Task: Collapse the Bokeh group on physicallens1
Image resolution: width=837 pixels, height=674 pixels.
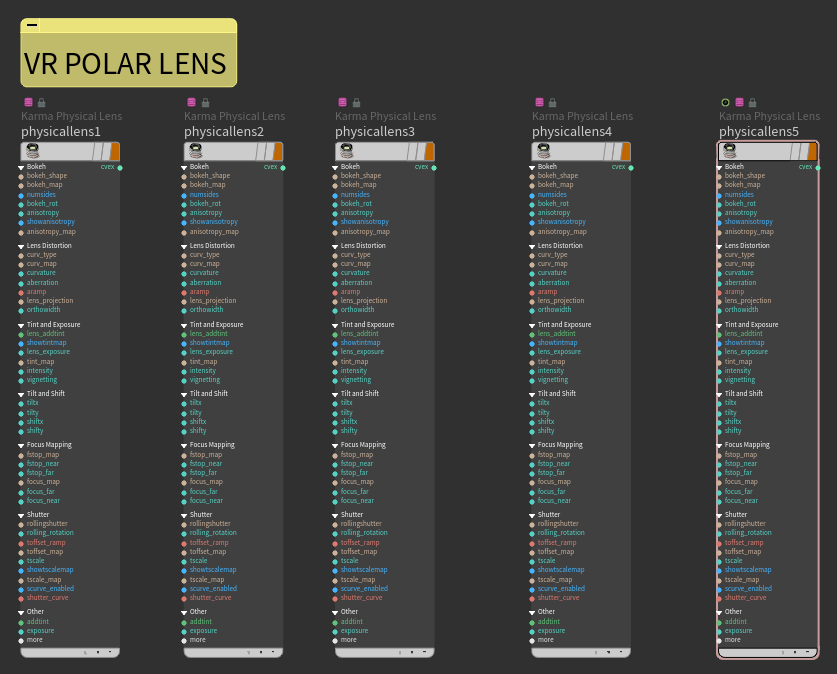Action: (x=21, y=167)
